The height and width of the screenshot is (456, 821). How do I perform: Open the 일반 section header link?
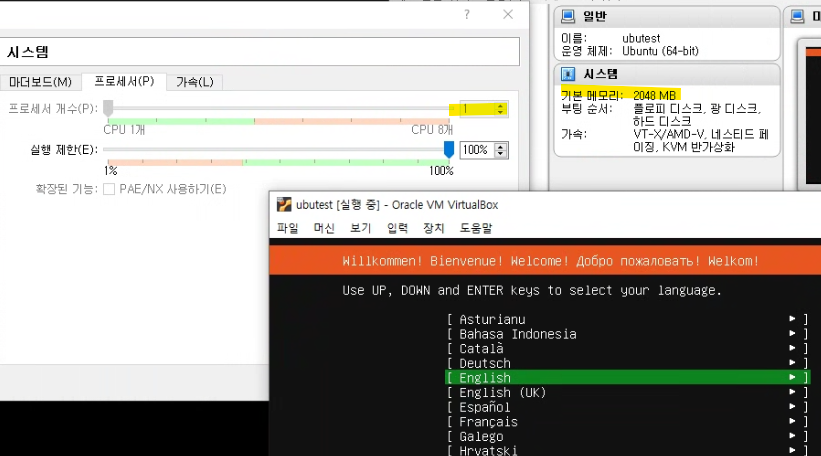coord(595,17)
